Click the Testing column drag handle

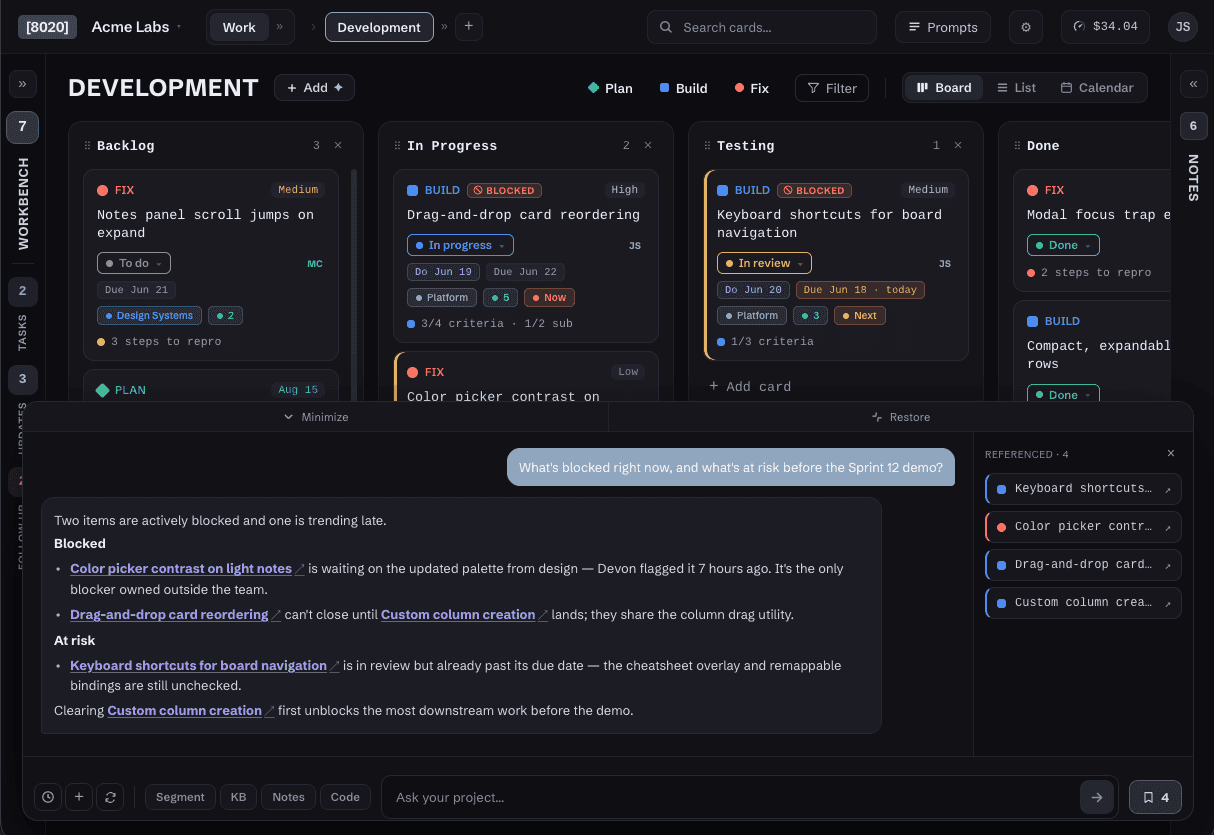708,146
